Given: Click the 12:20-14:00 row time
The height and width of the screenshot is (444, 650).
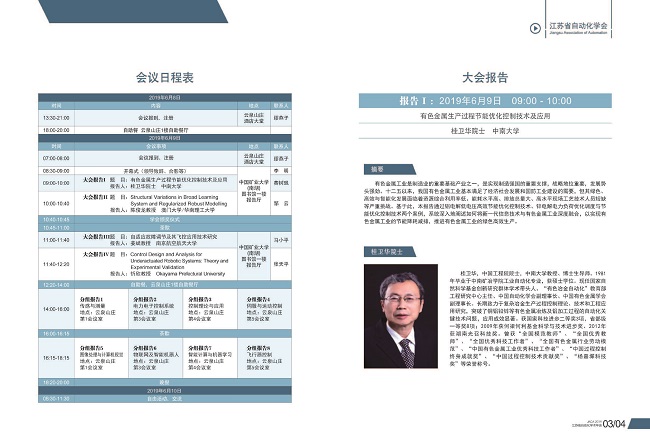Looking at the screenshot, I should 56,285.
